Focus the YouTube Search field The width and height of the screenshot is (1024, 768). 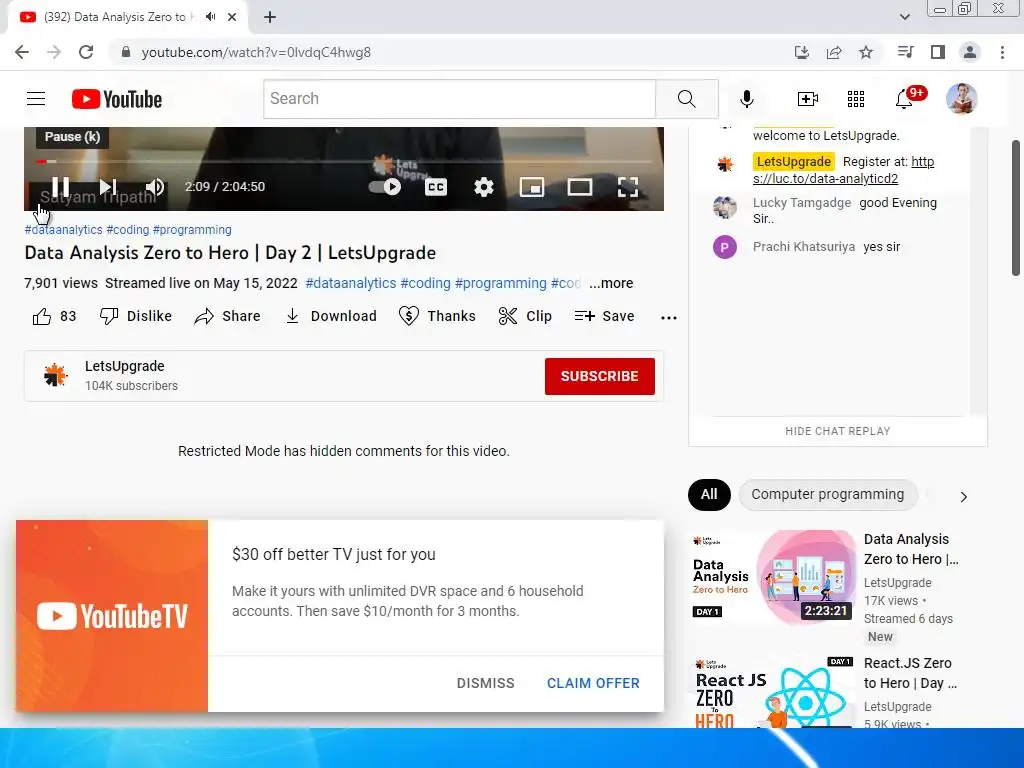point(460,99)
